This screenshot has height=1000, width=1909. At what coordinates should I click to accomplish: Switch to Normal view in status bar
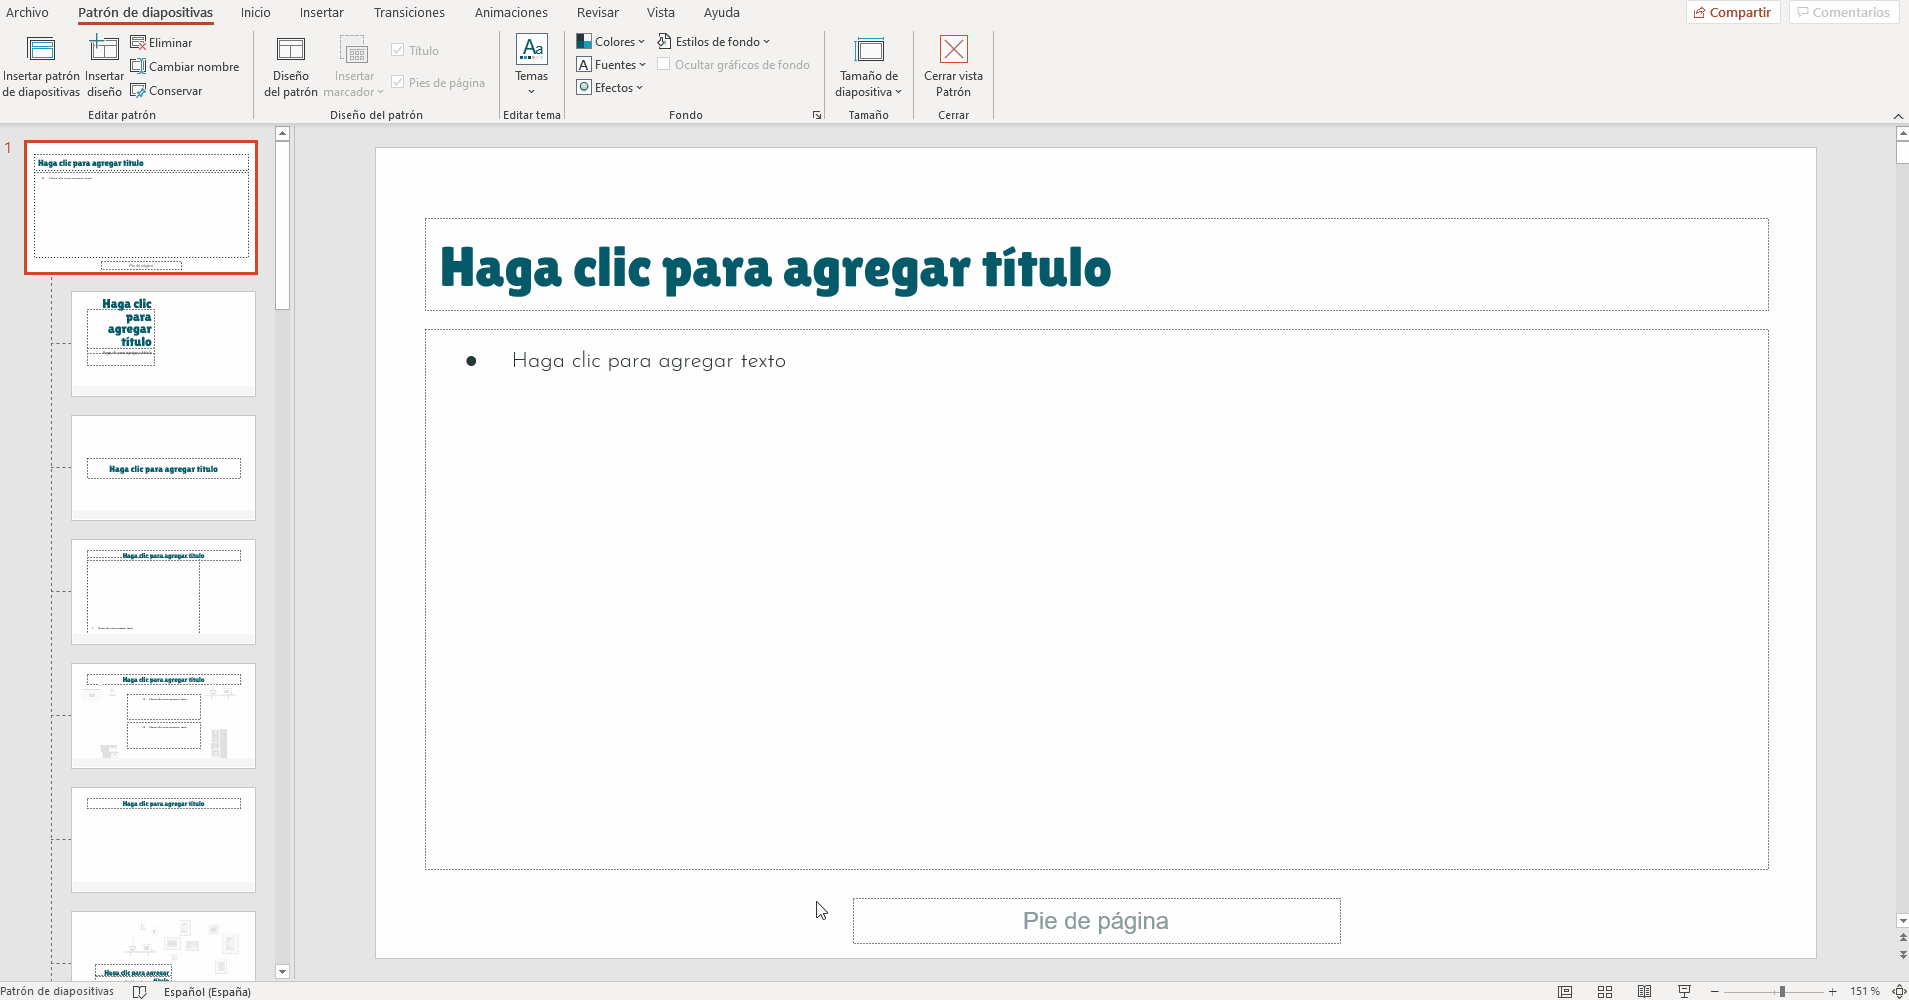pyautogui.click(x=1565, y=991)
